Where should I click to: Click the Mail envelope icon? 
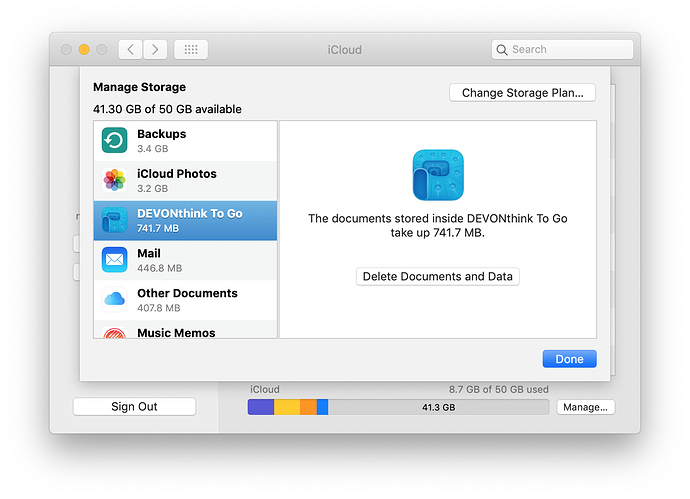point(114,260)
